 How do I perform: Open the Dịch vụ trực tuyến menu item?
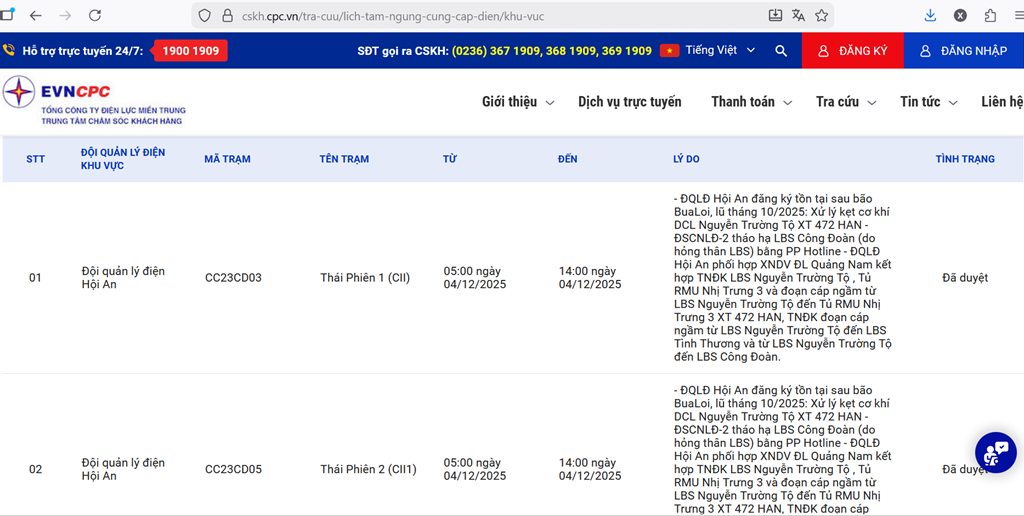tap(629, 102)
